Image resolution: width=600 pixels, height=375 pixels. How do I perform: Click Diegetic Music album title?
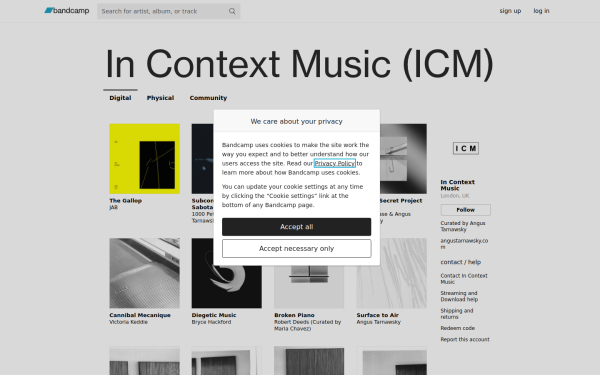coord(214,315)
